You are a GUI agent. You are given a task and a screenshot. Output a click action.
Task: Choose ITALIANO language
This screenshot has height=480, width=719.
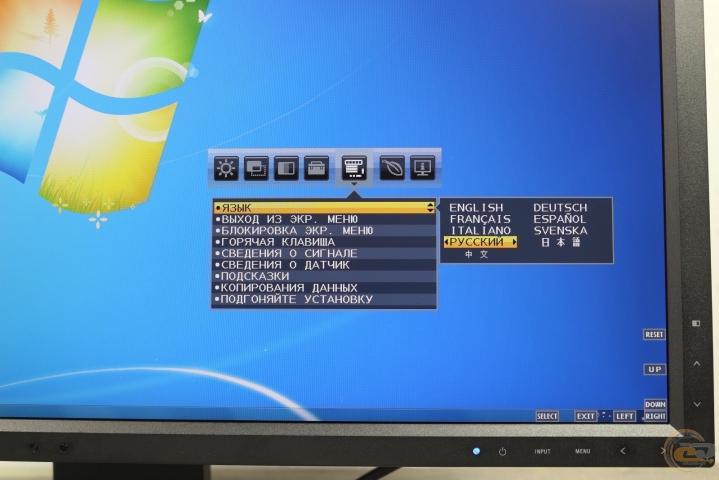tap(481, 231)
